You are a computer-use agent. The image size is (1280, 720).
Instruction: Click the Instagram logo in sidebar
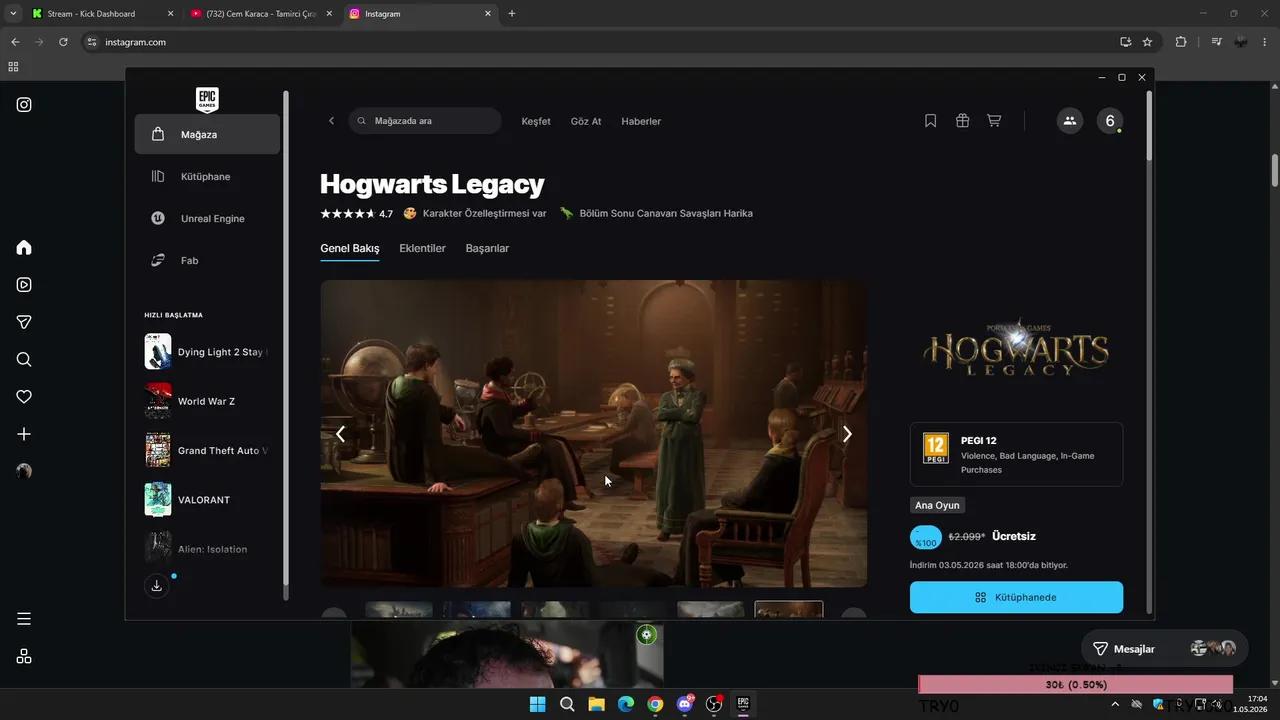(x=24, y=104)
